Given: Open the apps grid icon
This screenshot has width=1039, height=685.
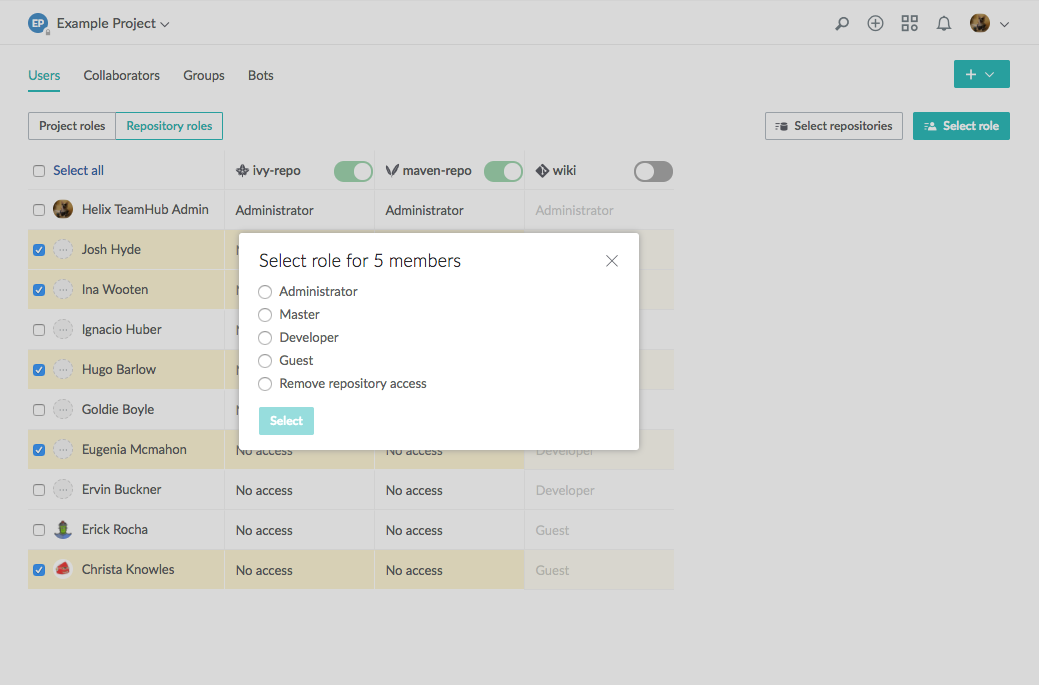Looking at the screenshot, I should [x=909, y=24].
